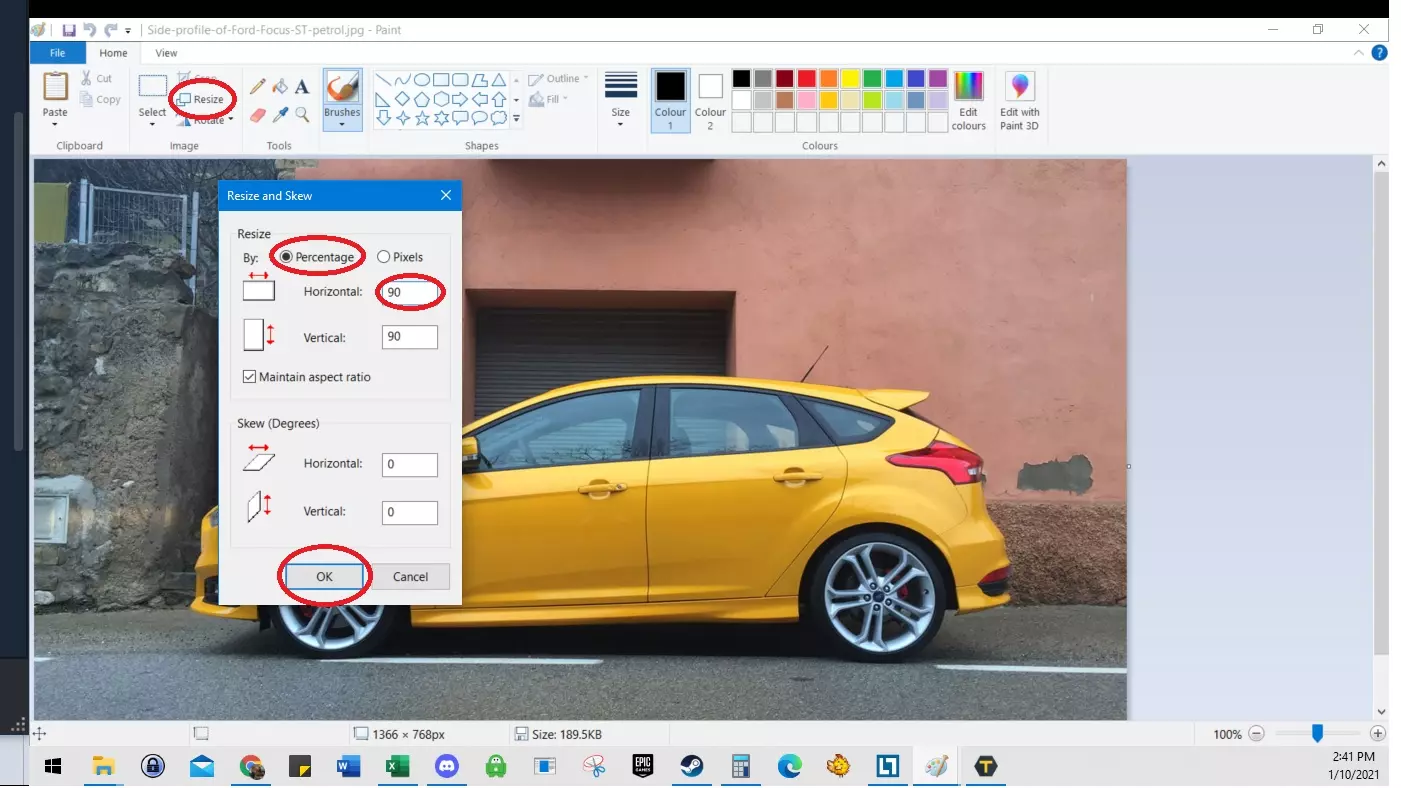Viewport: 1401px width, 788px height.
Task: Expand the Shapes gallery More arrow
Action: point(516,118)
